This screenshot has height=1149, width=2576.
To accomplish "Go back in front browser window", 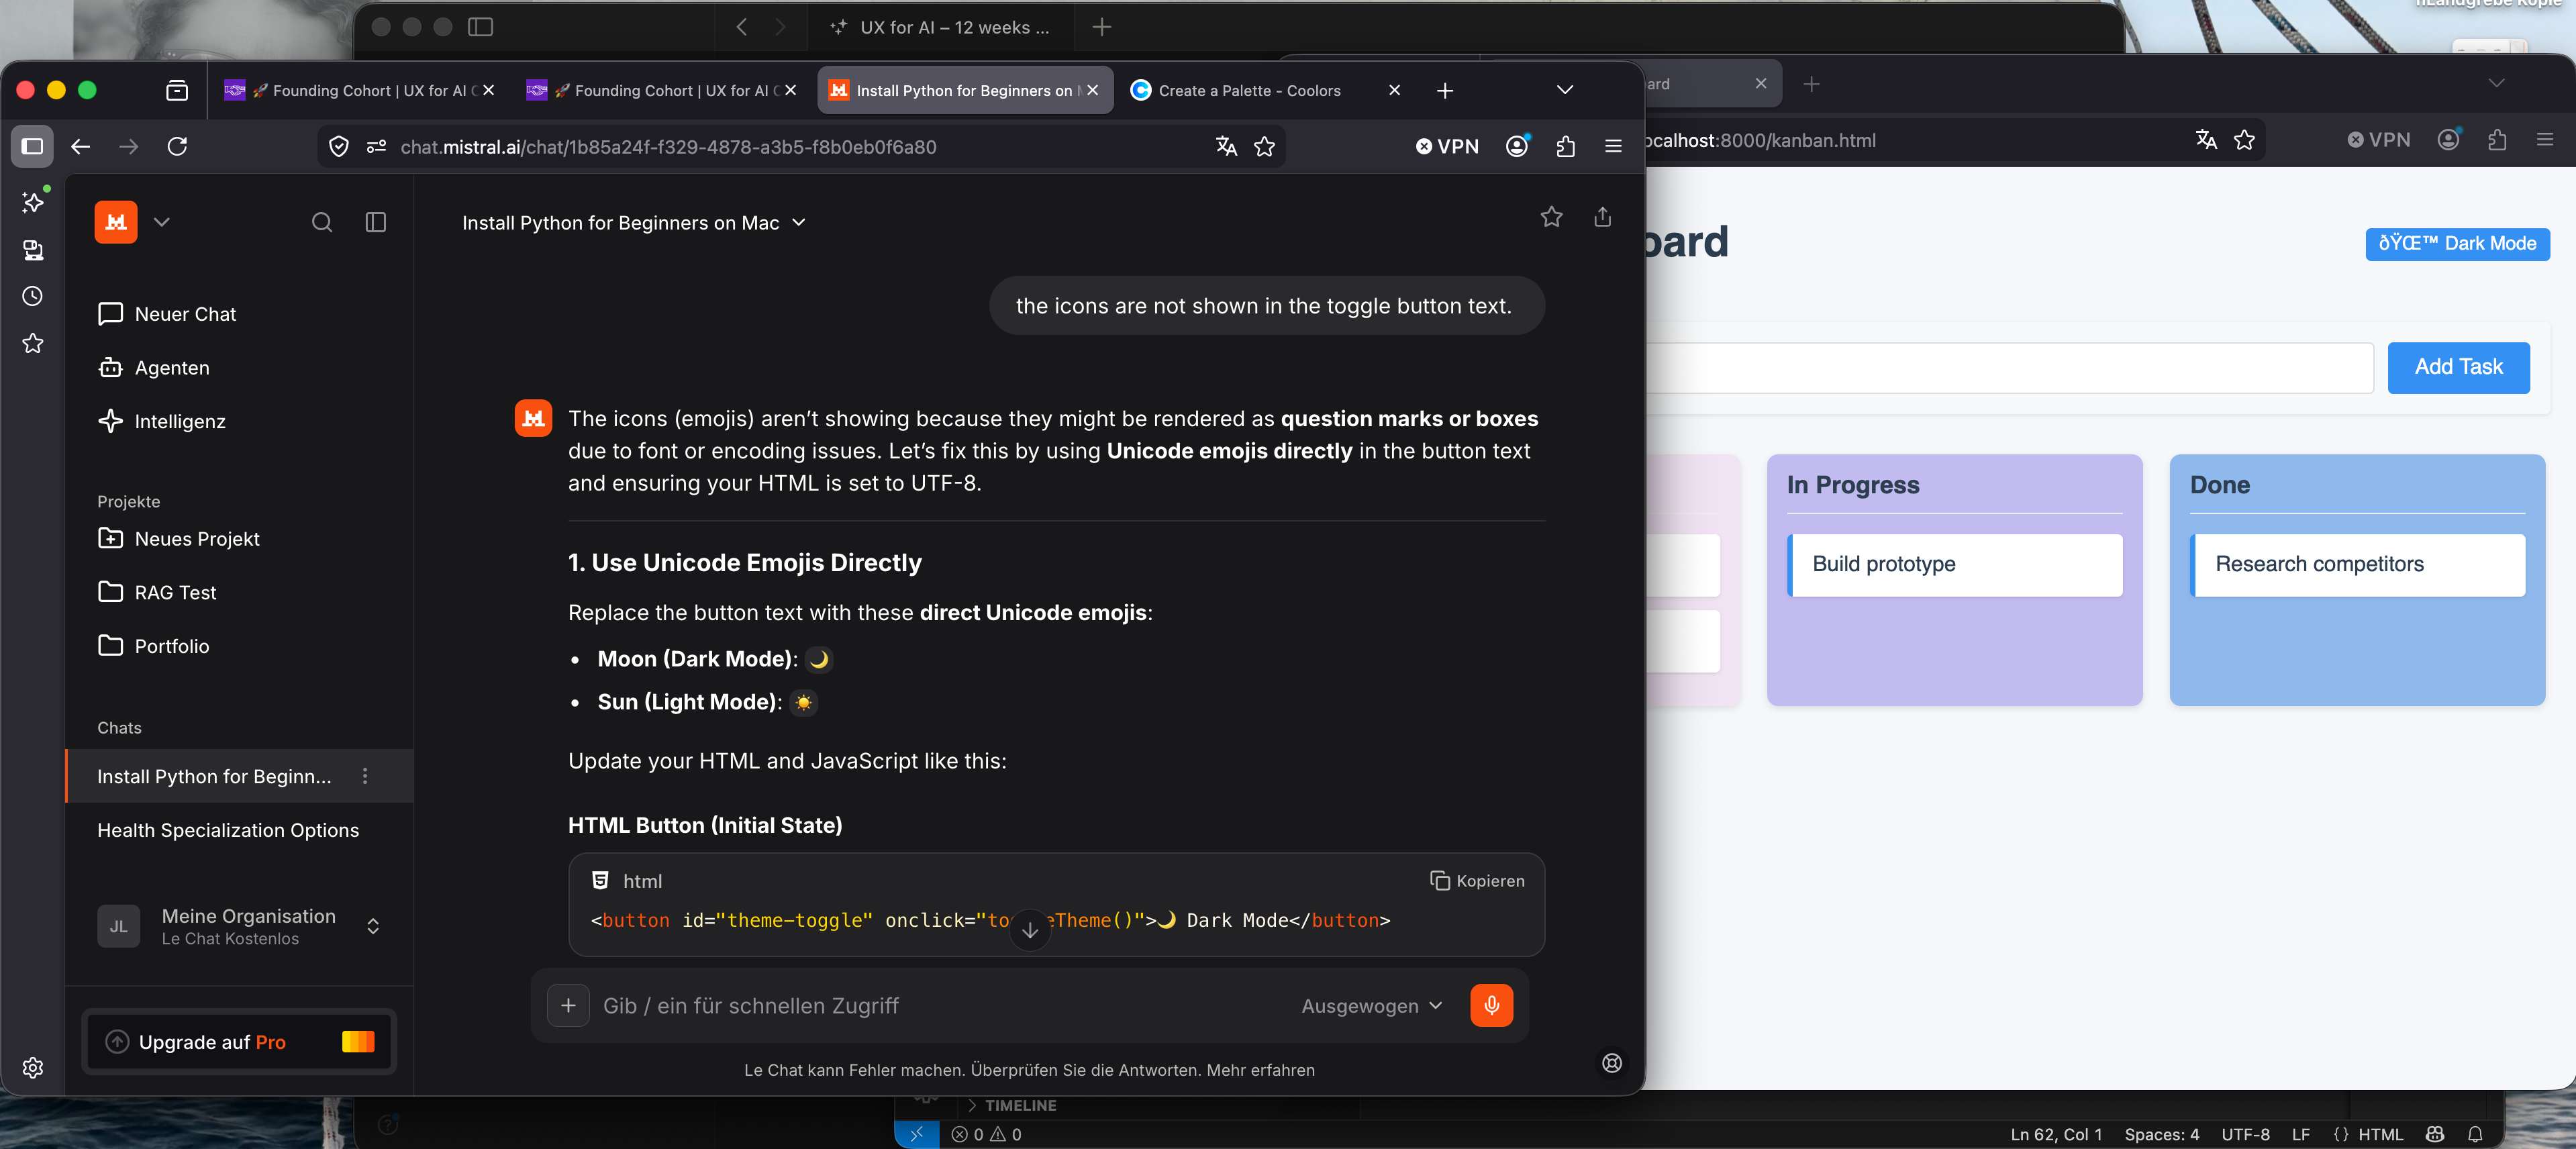I will point(81,147).
